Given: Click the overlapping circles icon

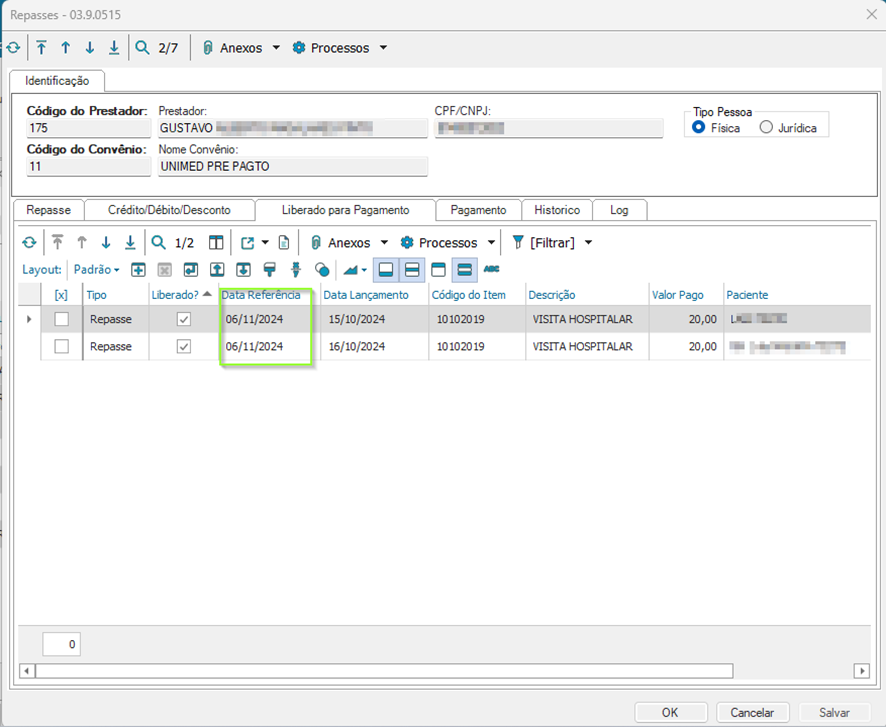Looking at the screenshot, I should [322, 269].
